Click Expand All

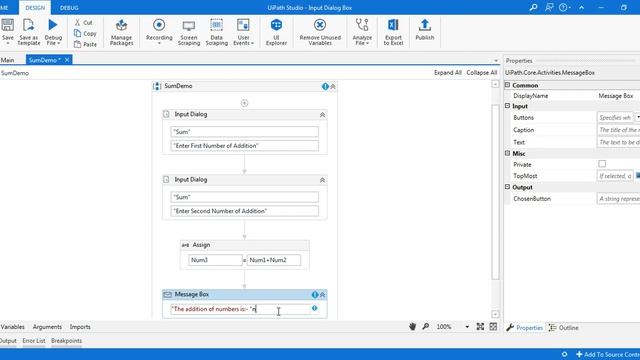click(447, 73)
